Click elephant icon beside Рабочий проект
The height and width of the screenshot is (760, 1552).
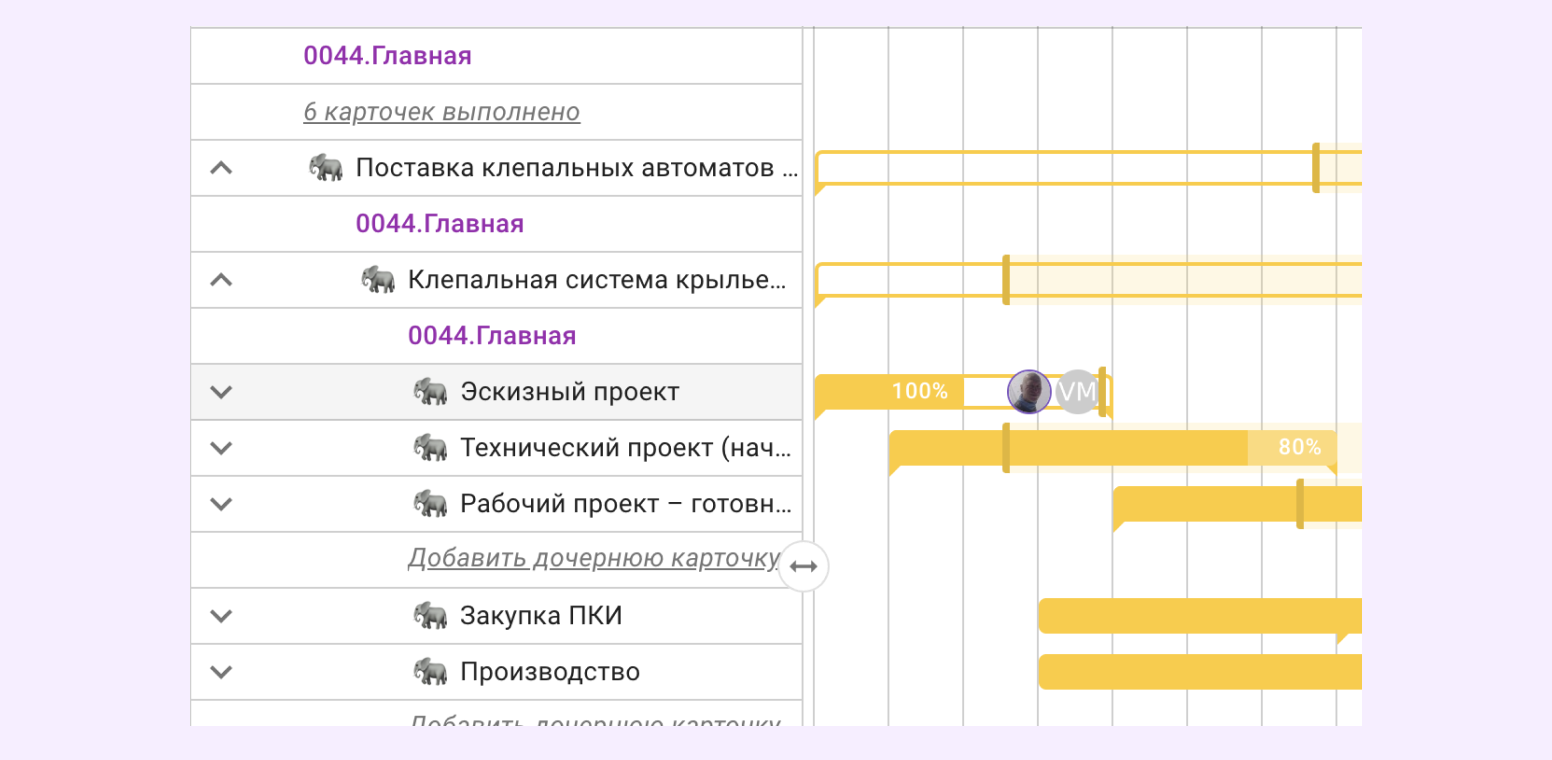(430, 504)
